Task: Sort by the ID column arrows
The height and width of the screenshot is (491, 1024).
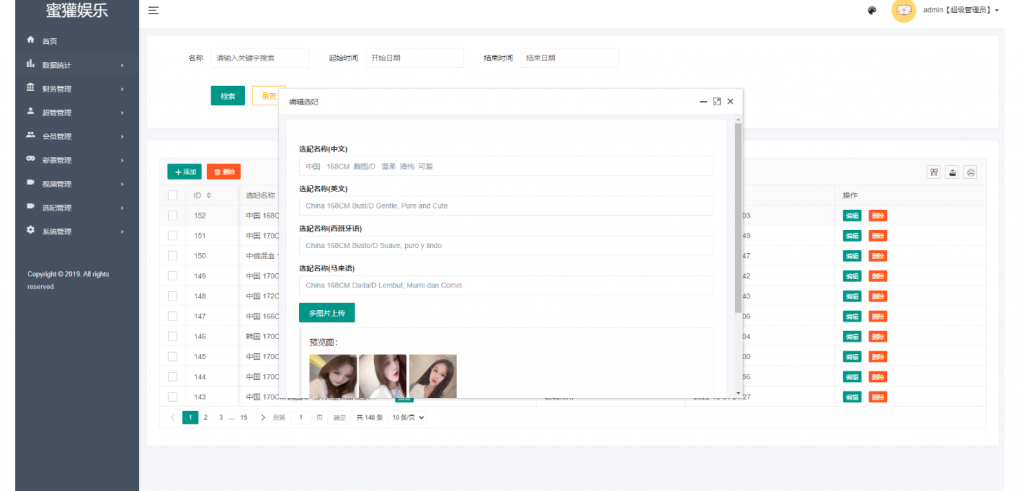Action: click(x=209, y=195)
